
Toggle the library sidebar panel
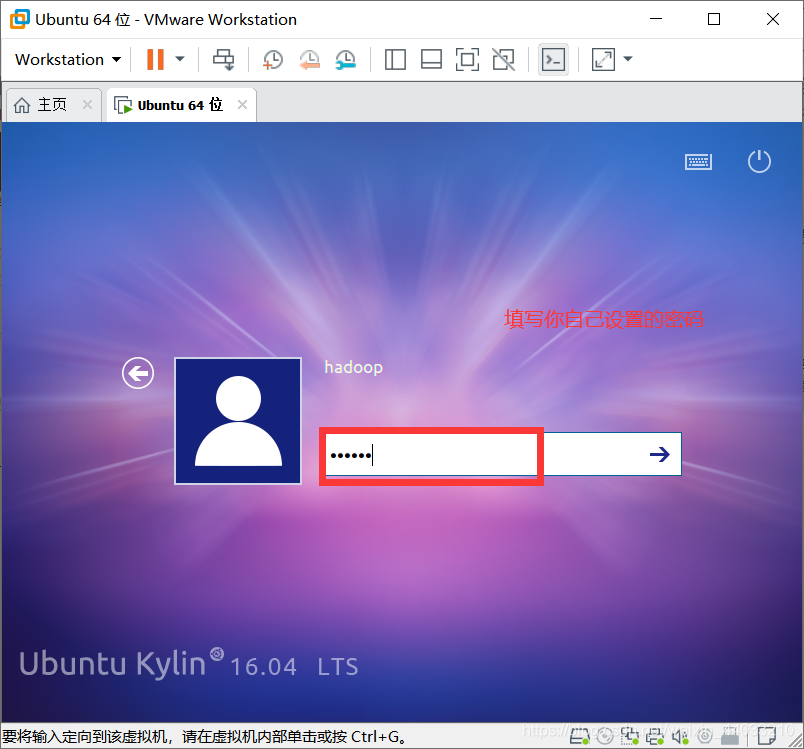click(395, 59)
